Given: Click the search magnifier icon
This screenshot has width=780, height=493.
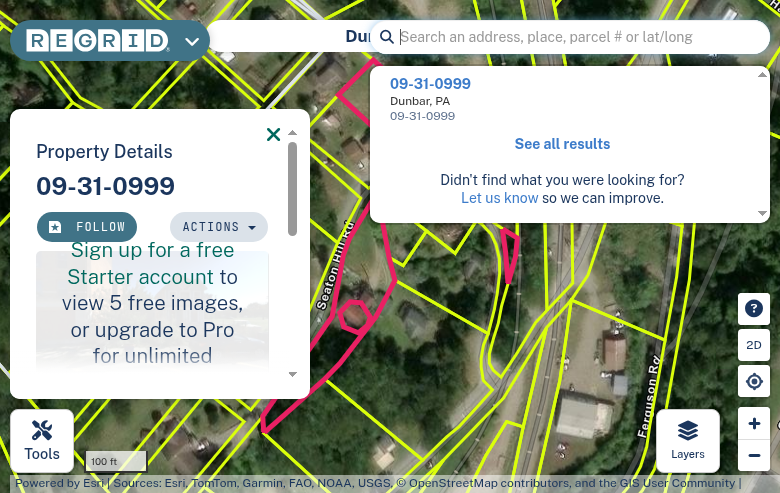Looking at the screenshot, I should [x=387, y=37].
